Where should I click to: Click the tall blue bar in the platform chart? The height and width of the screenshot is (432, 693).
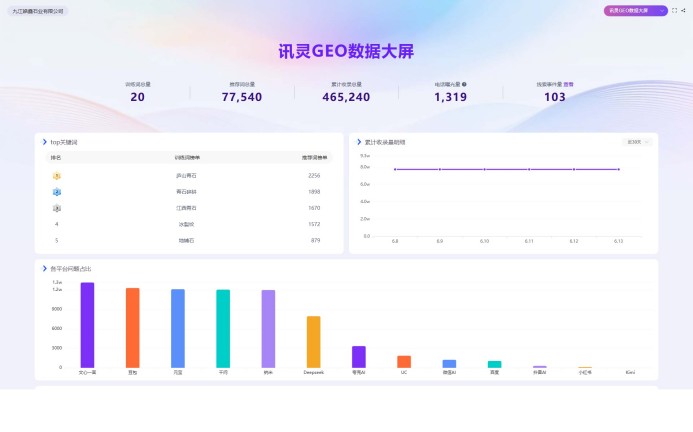tap(178, 329)
